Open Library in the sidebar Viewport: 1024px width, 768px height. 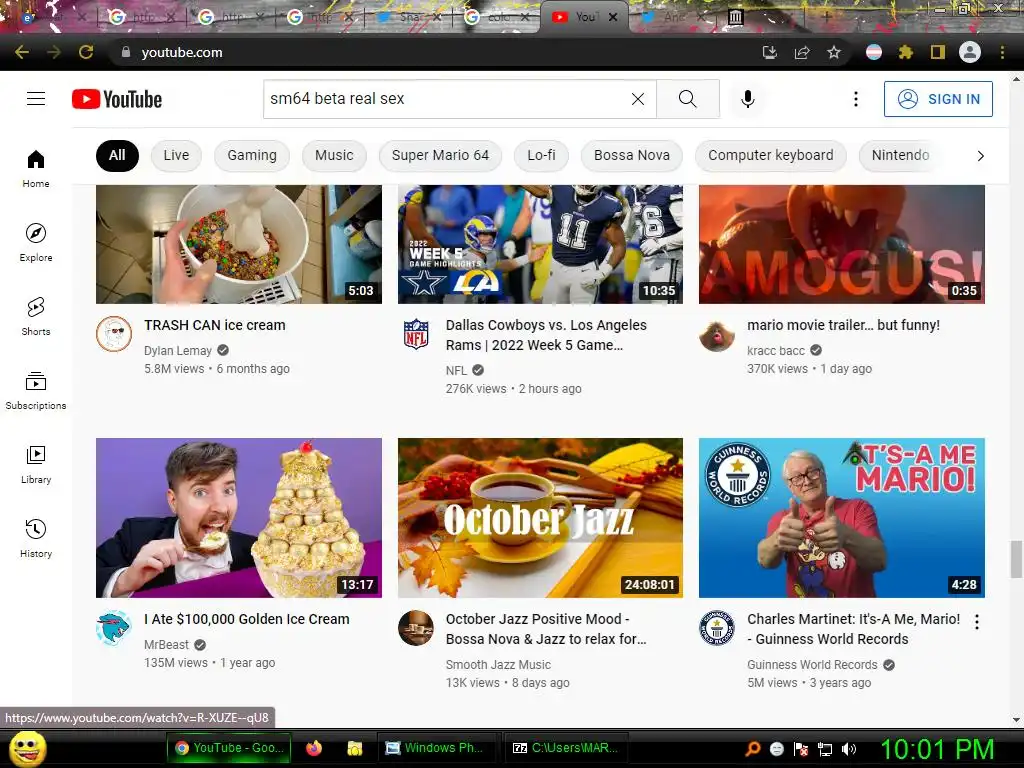(x=36, y=464)
